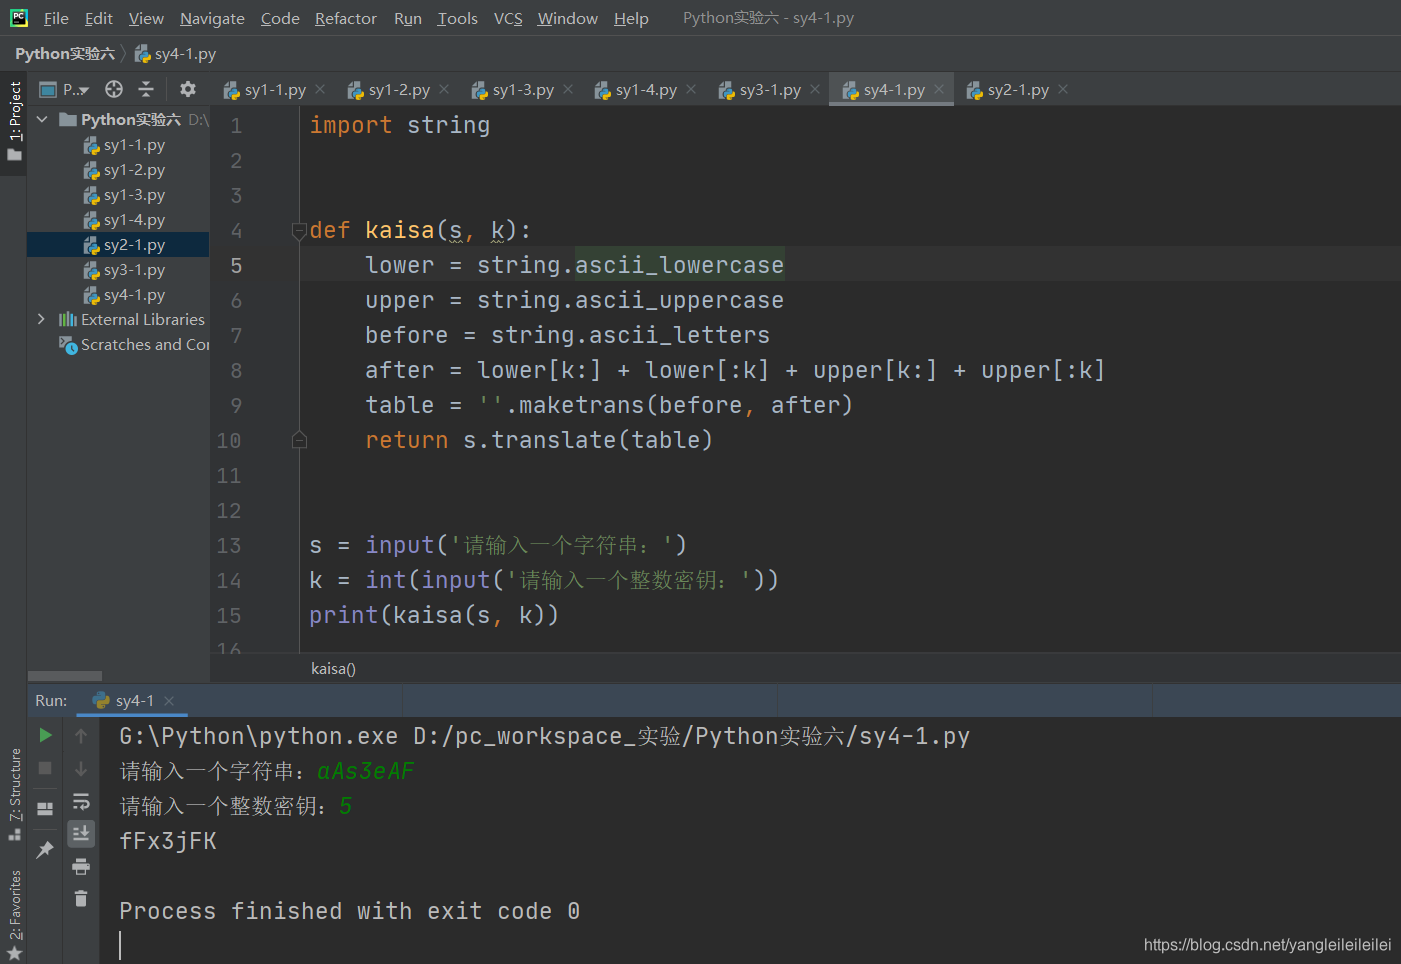Click the fold end marker at line 10
1401x964 pixels.
coord(298,439)
